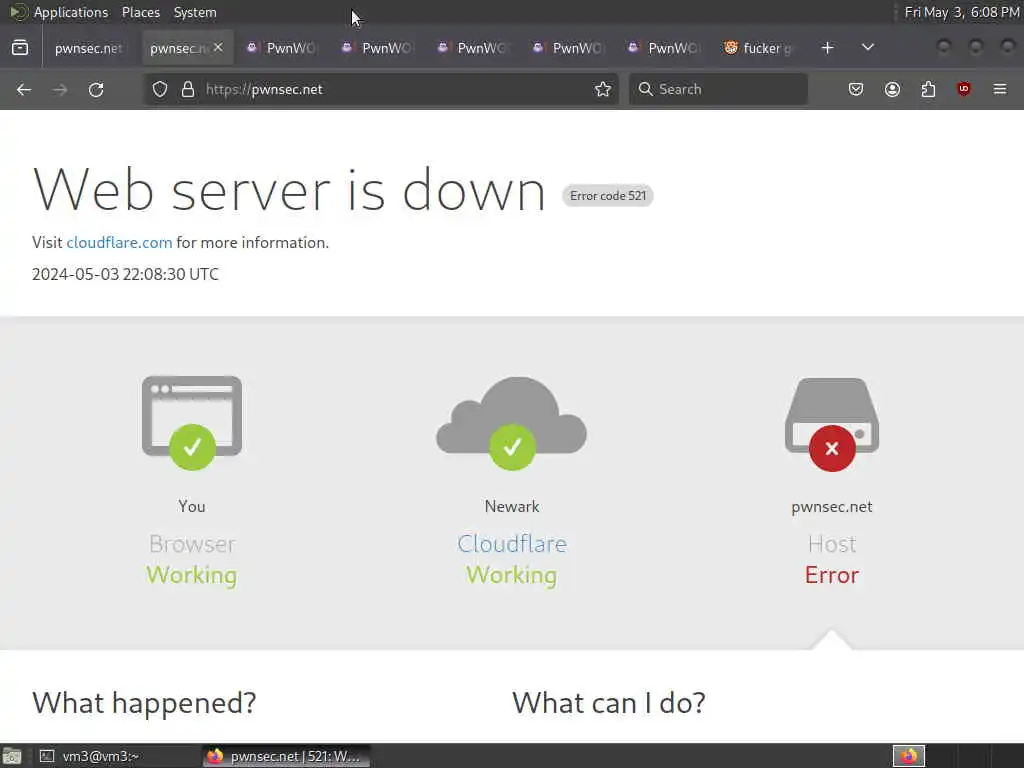The height and width of the screenshot is (768, 1024).
Task: Open the Pocket save icon
Action: [856, 89]
